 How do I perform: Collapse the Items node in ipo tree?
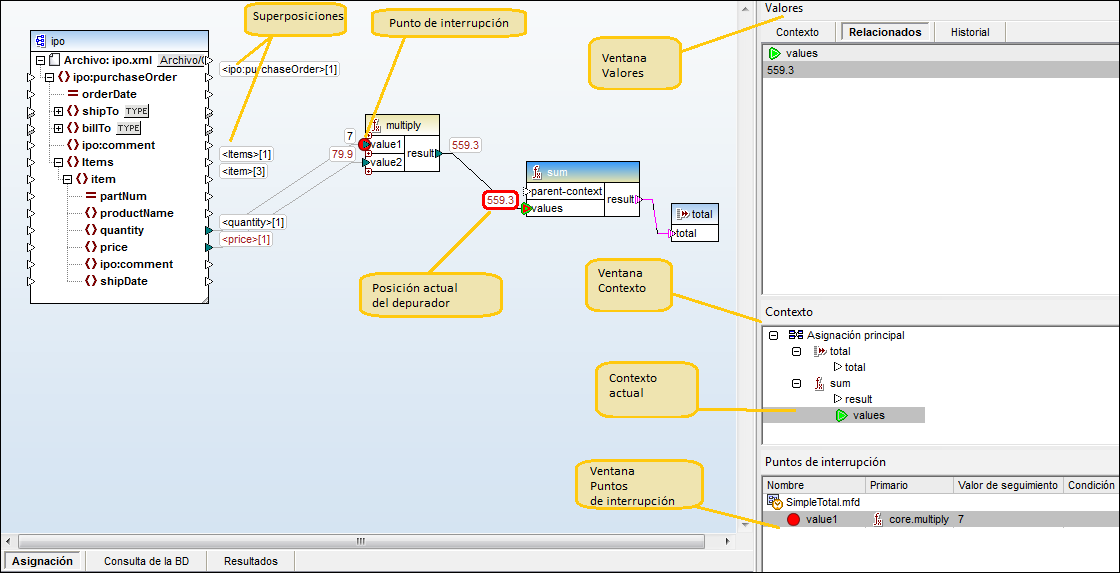58,162
